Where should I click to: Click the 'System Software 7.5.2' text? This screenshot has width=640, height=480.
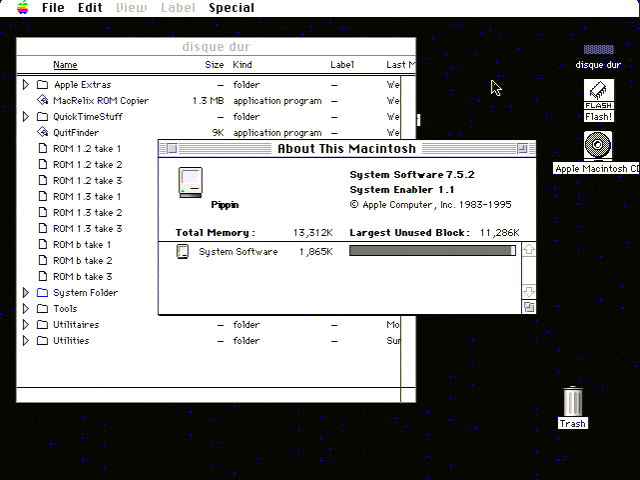412,175
